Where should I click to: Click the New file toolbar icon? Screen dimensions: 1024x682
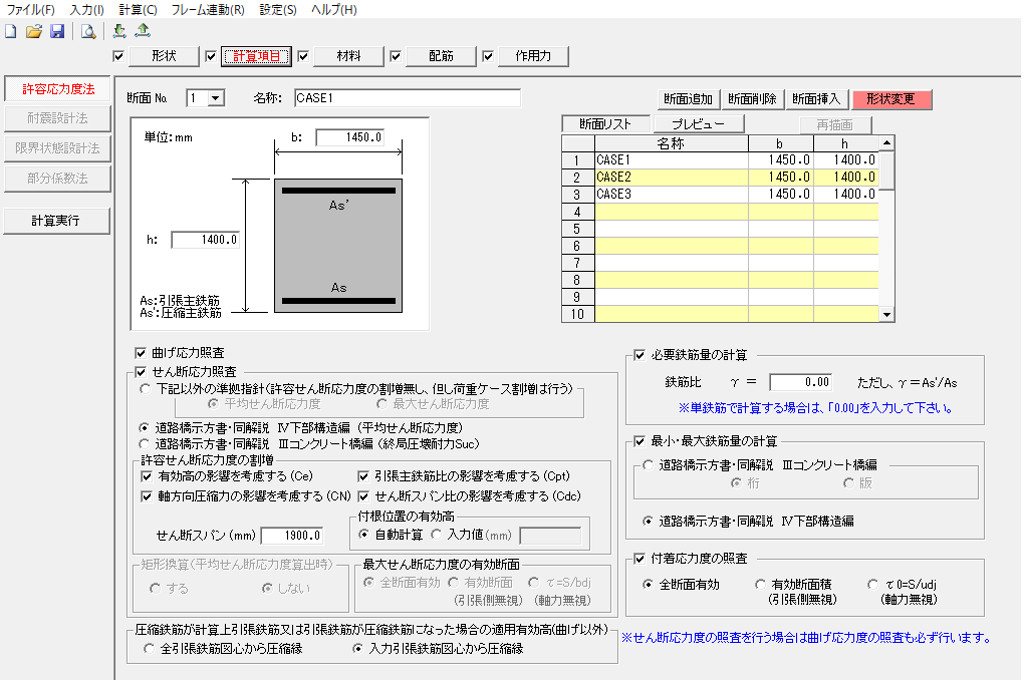(x=10, y=31)
